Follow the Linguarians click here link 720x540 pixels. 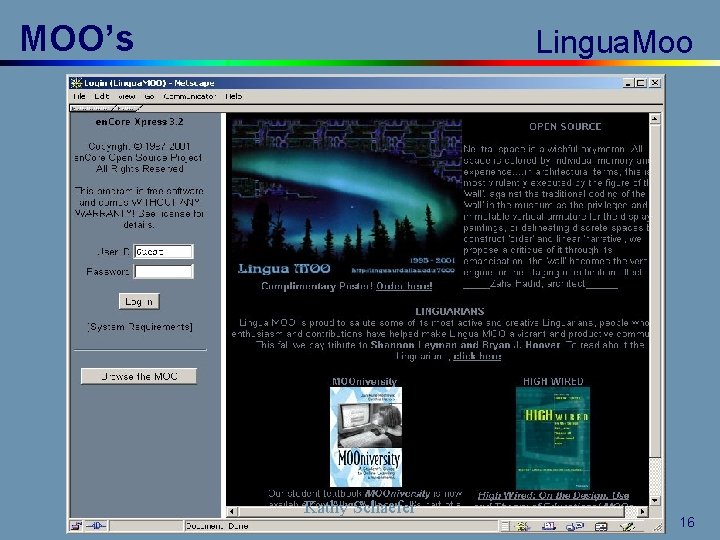(477, 356)
